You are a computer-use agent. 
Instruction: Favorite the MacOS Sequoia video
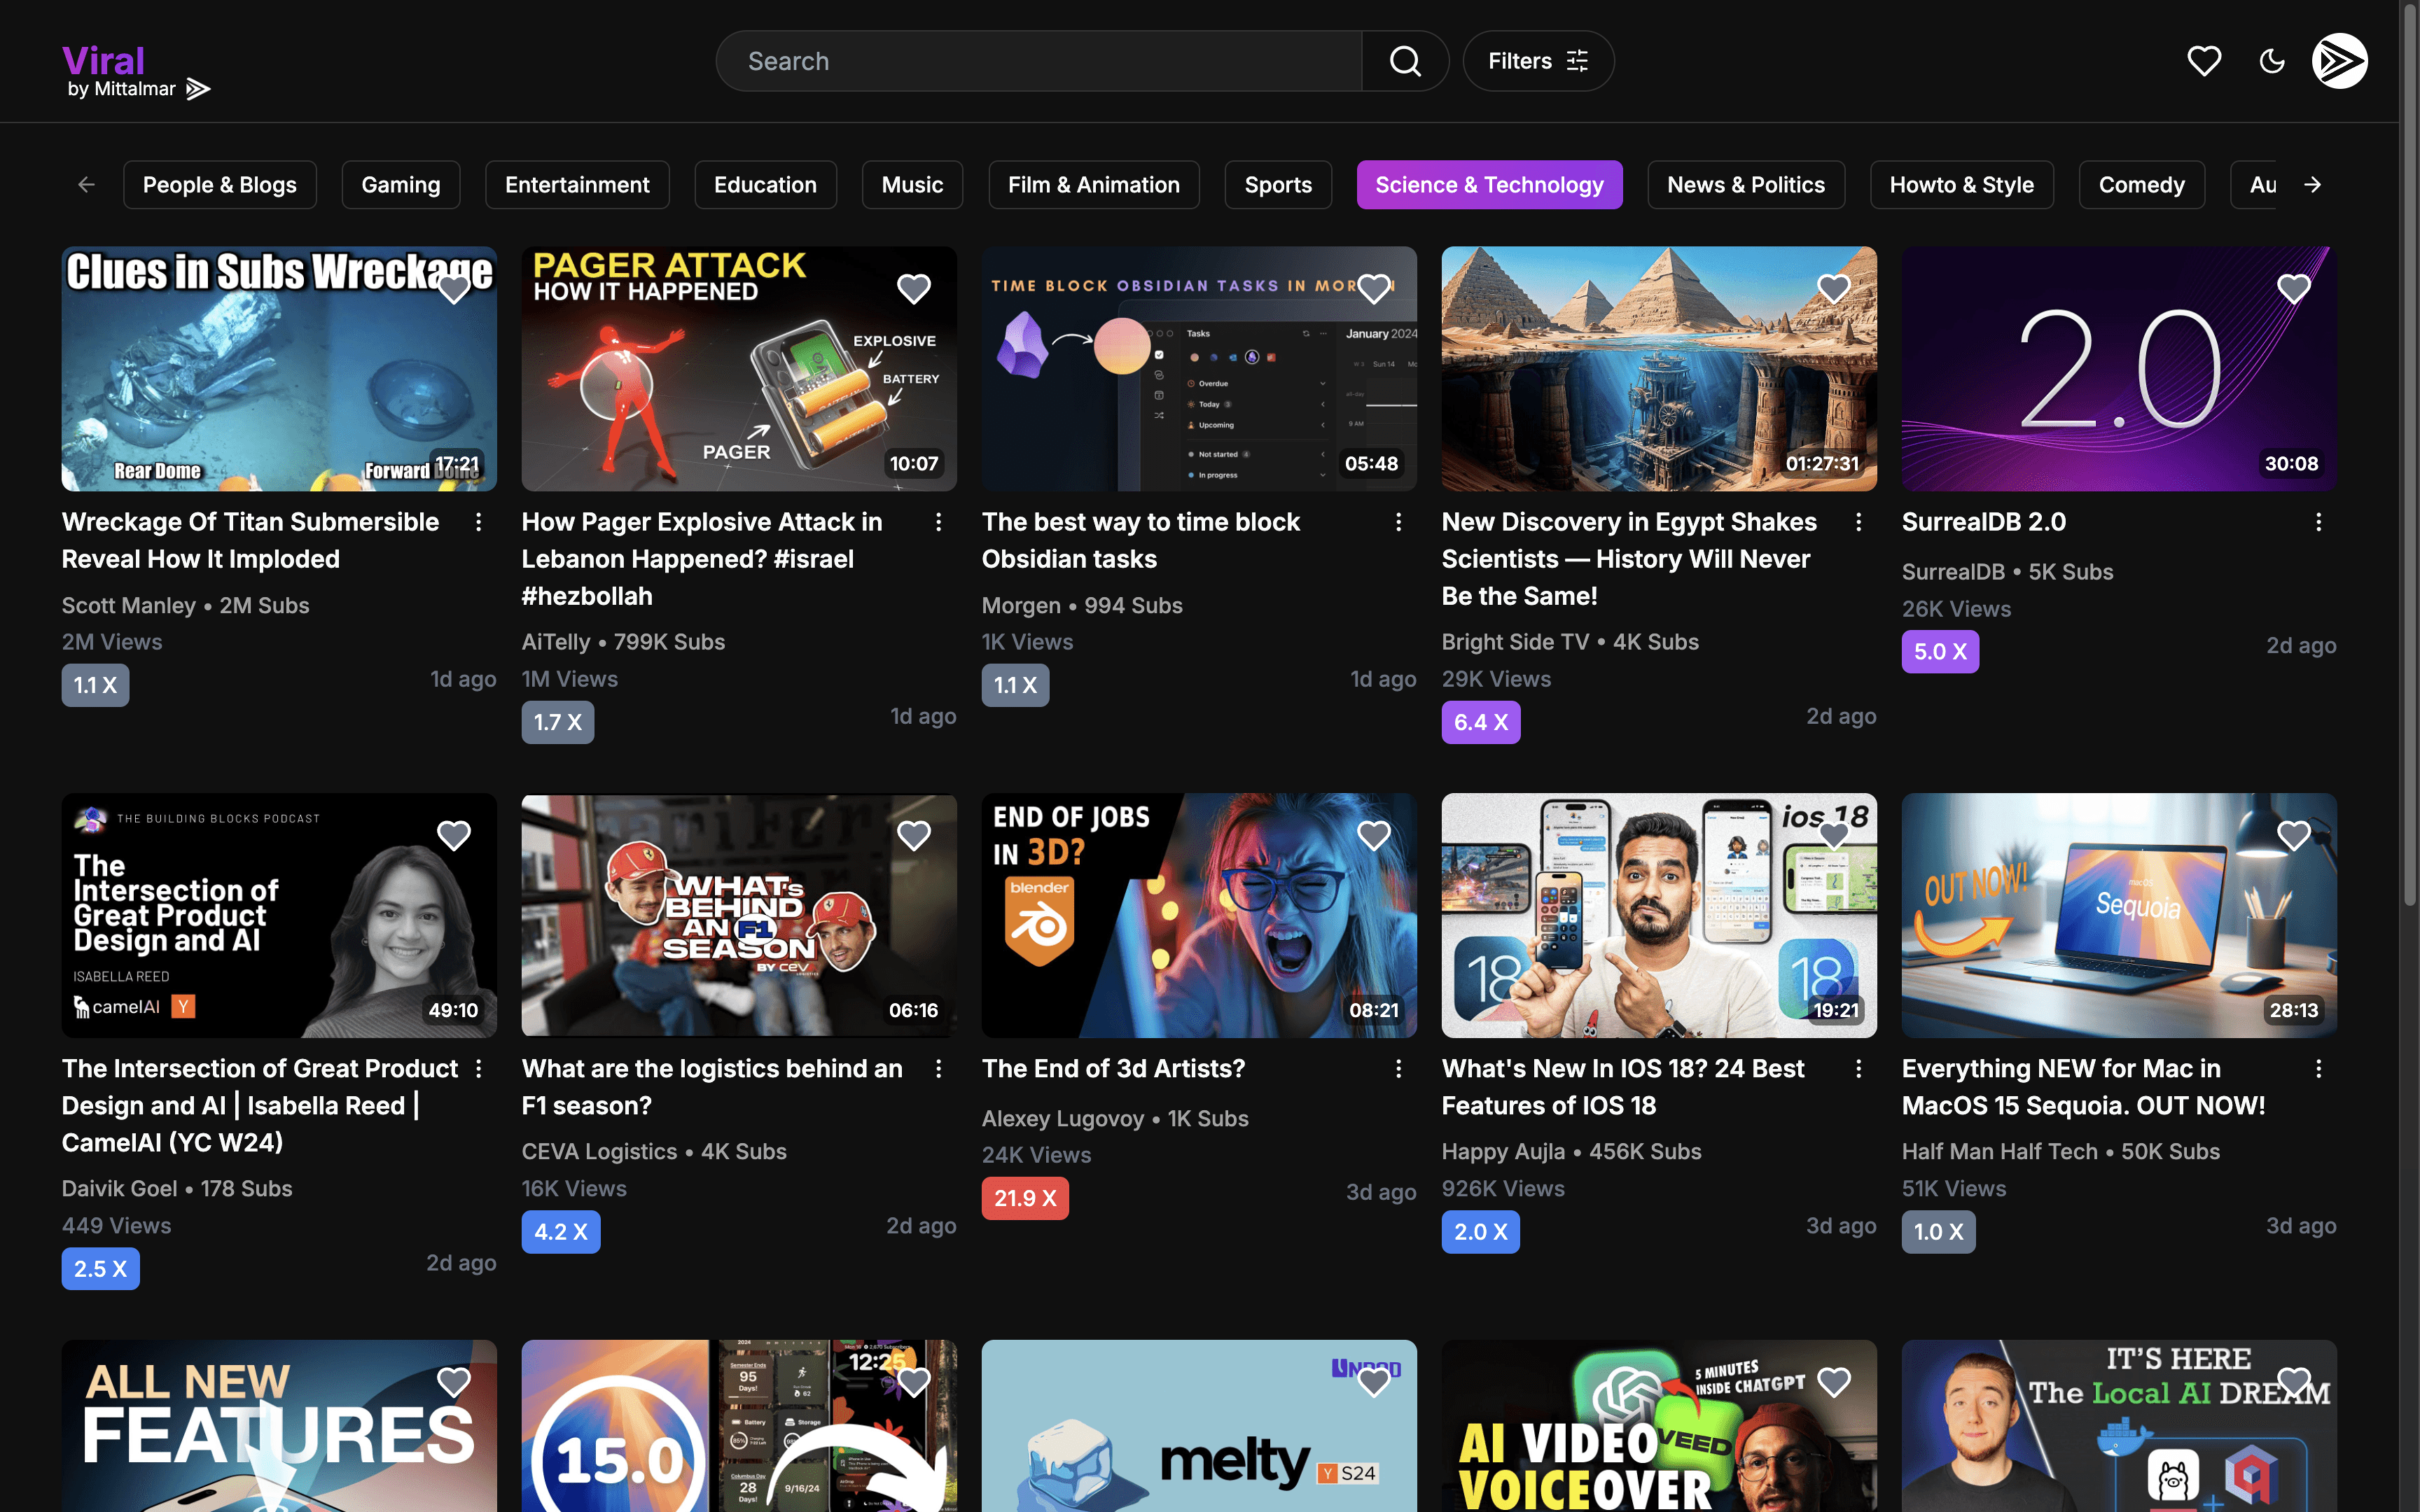2294,835
